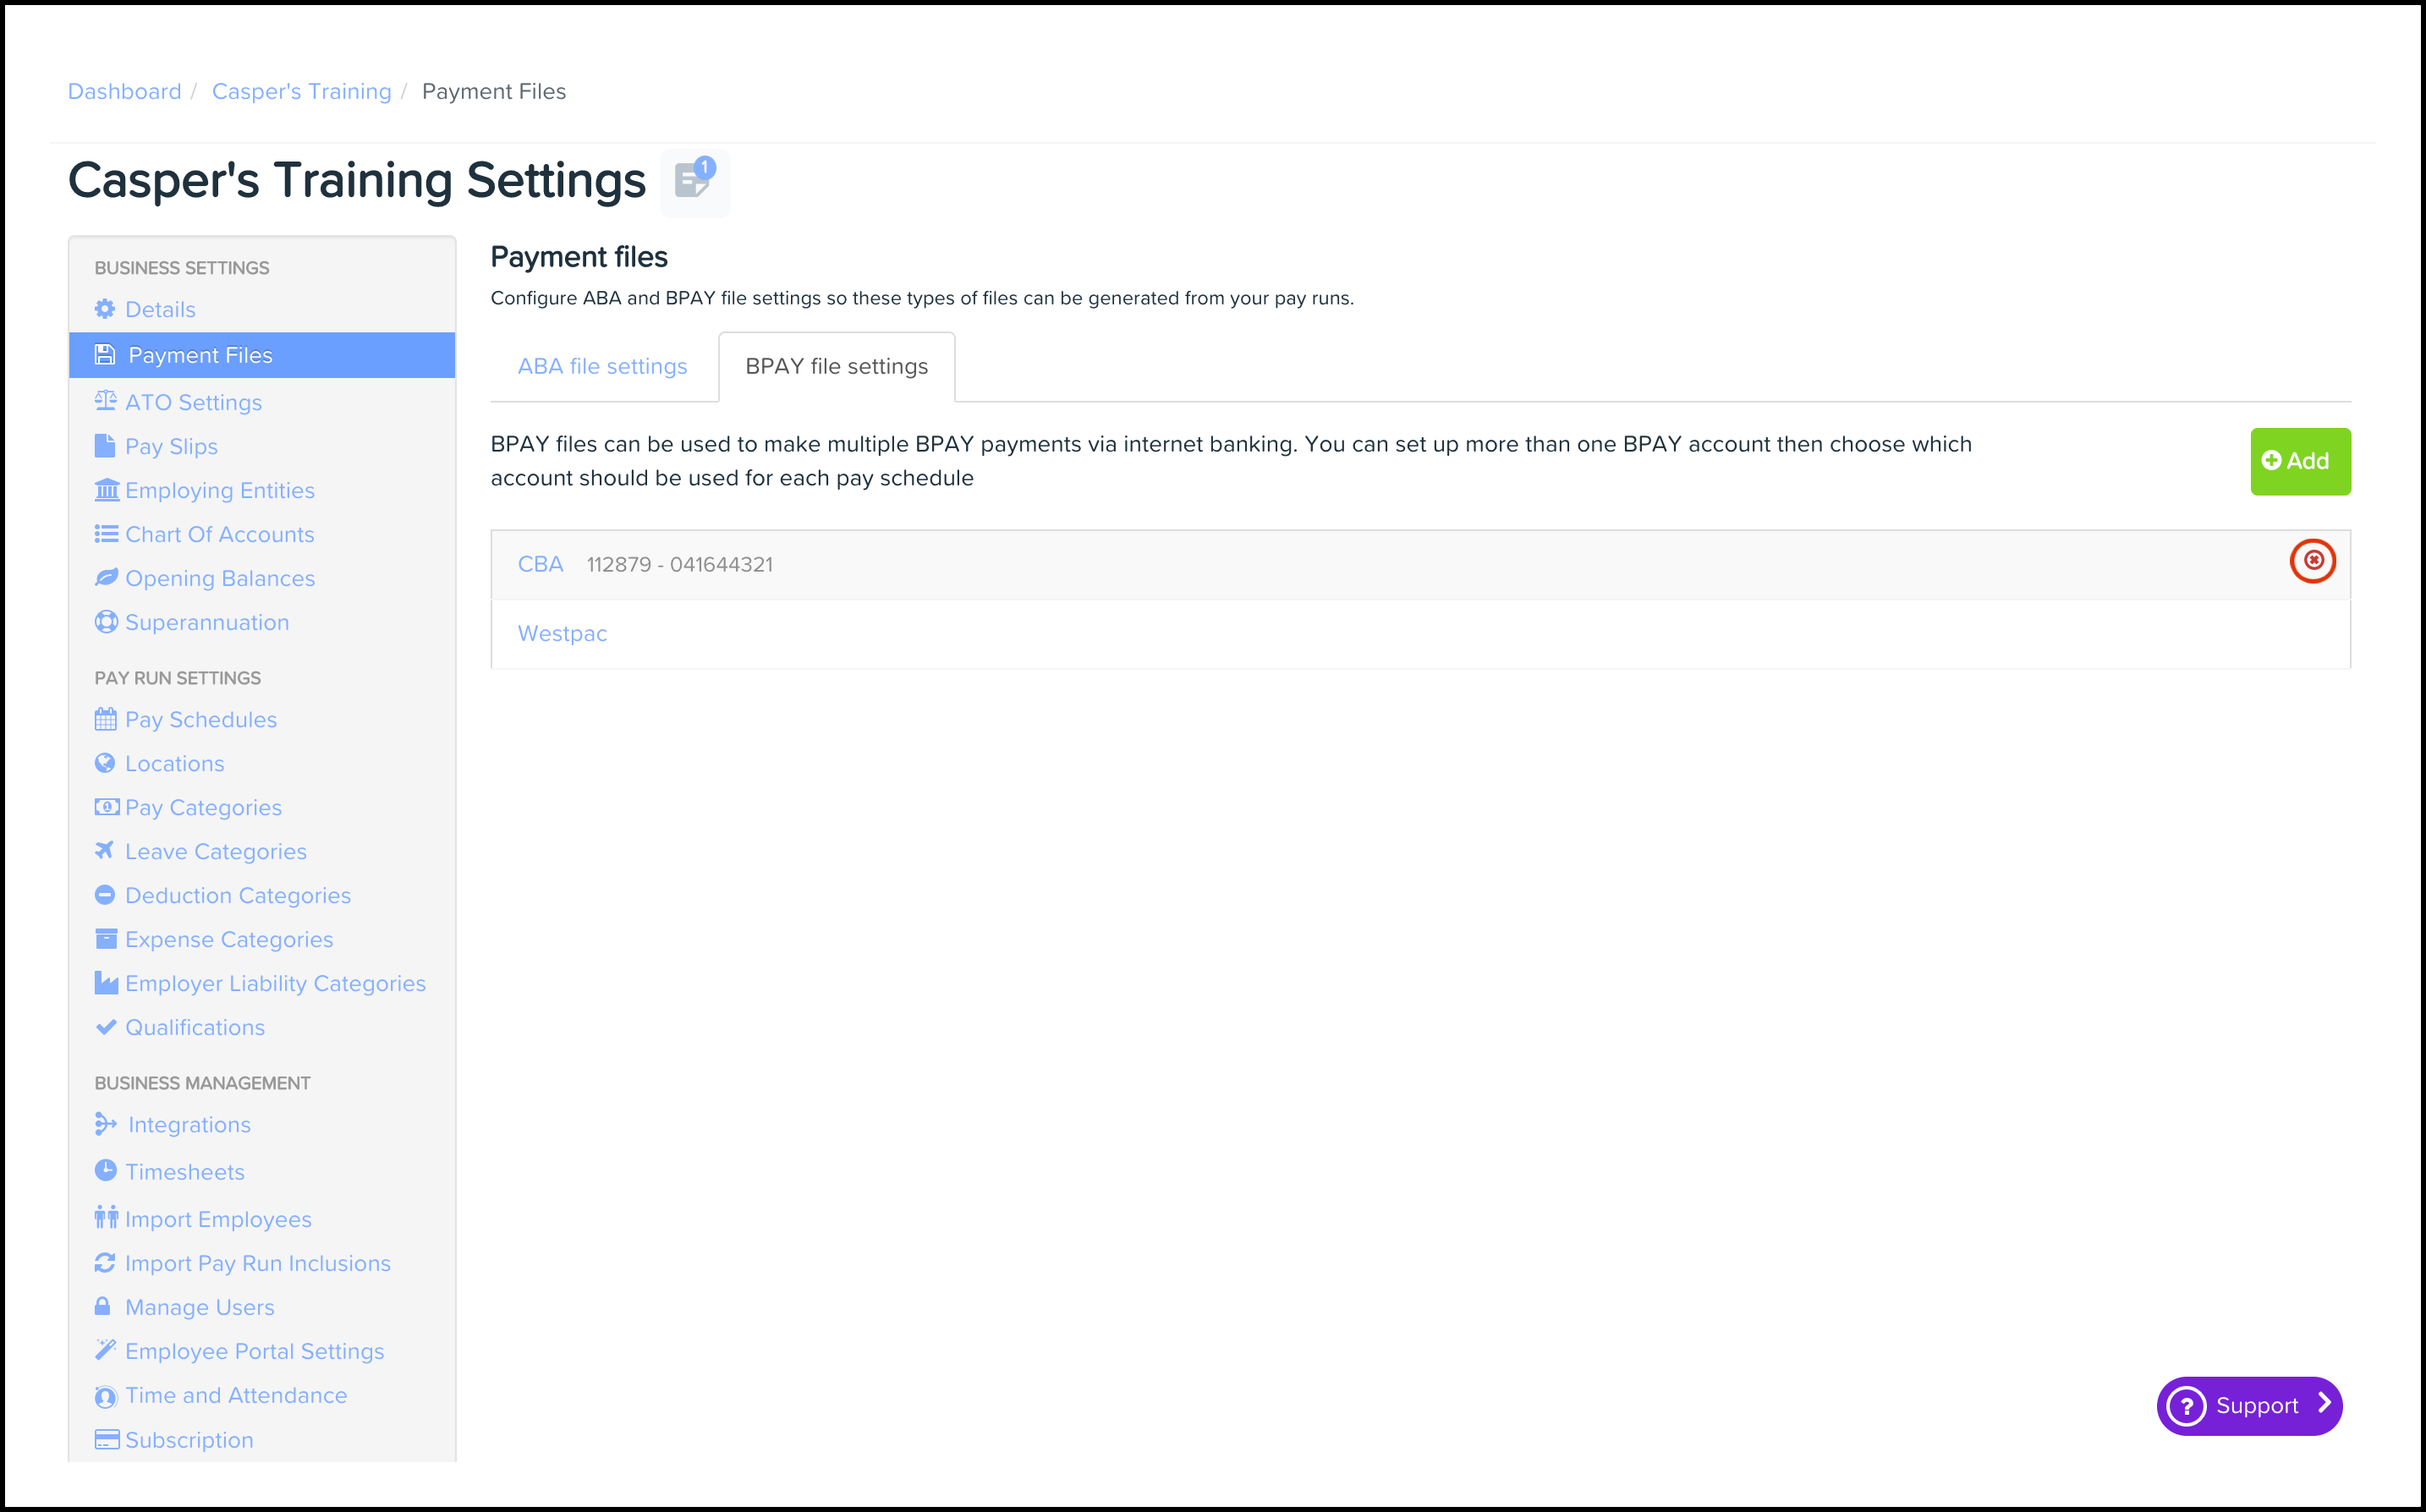Screen dimensions: 2426x1512
Task: Navigate to Casper's Training breadcrumb
Action: tap(301, 91)
